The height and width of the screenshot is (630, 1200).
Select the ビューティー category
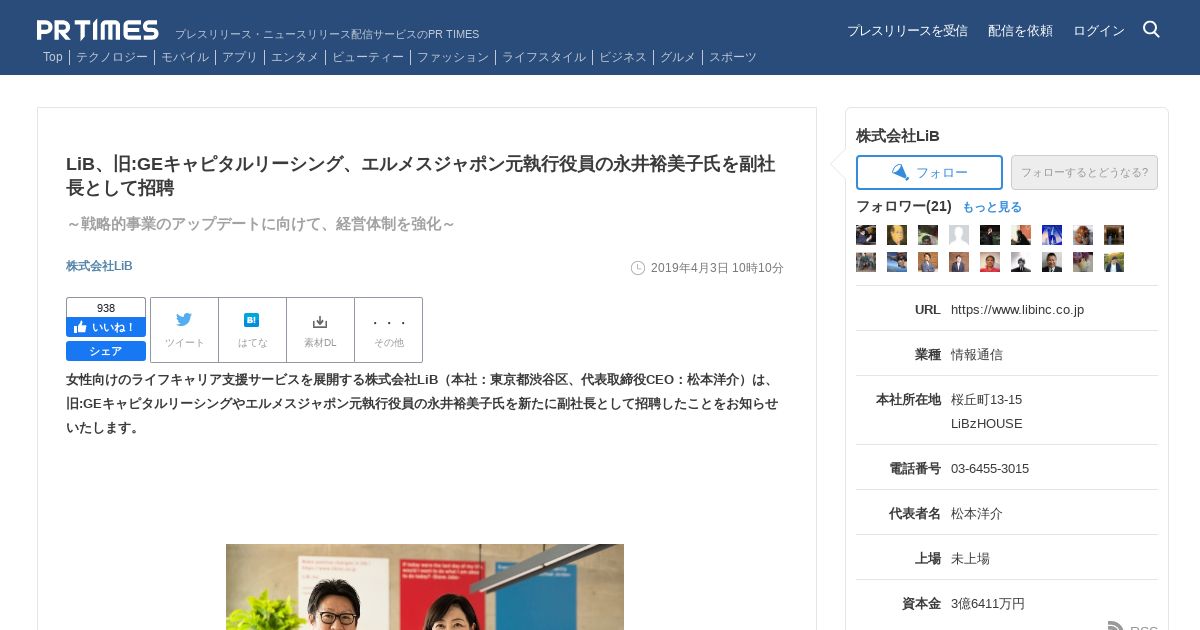click(368, 57)
